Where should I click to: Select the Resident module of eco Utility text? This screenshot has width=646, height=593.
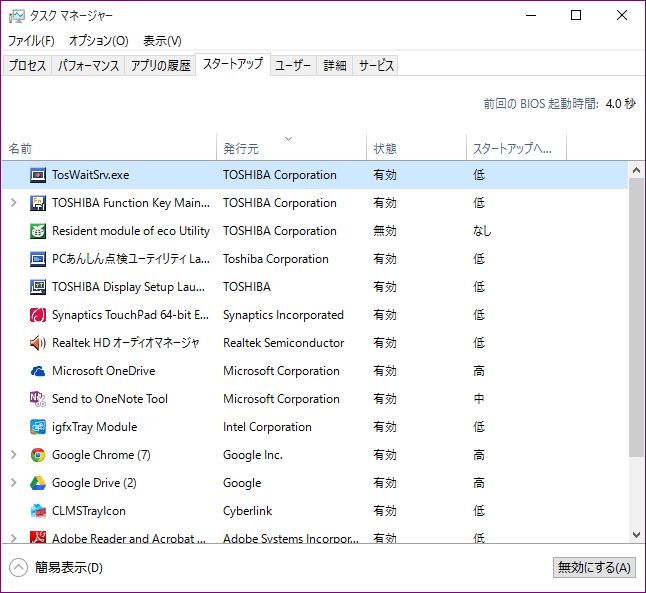[x=131, y=231]
